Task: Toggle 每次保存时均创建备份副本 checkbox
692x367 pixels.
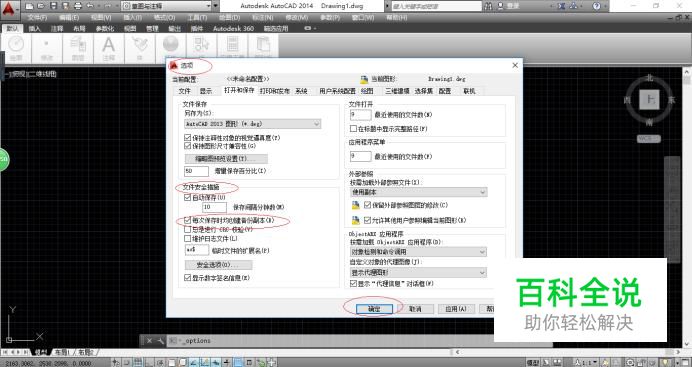Action: pos(188,220)
